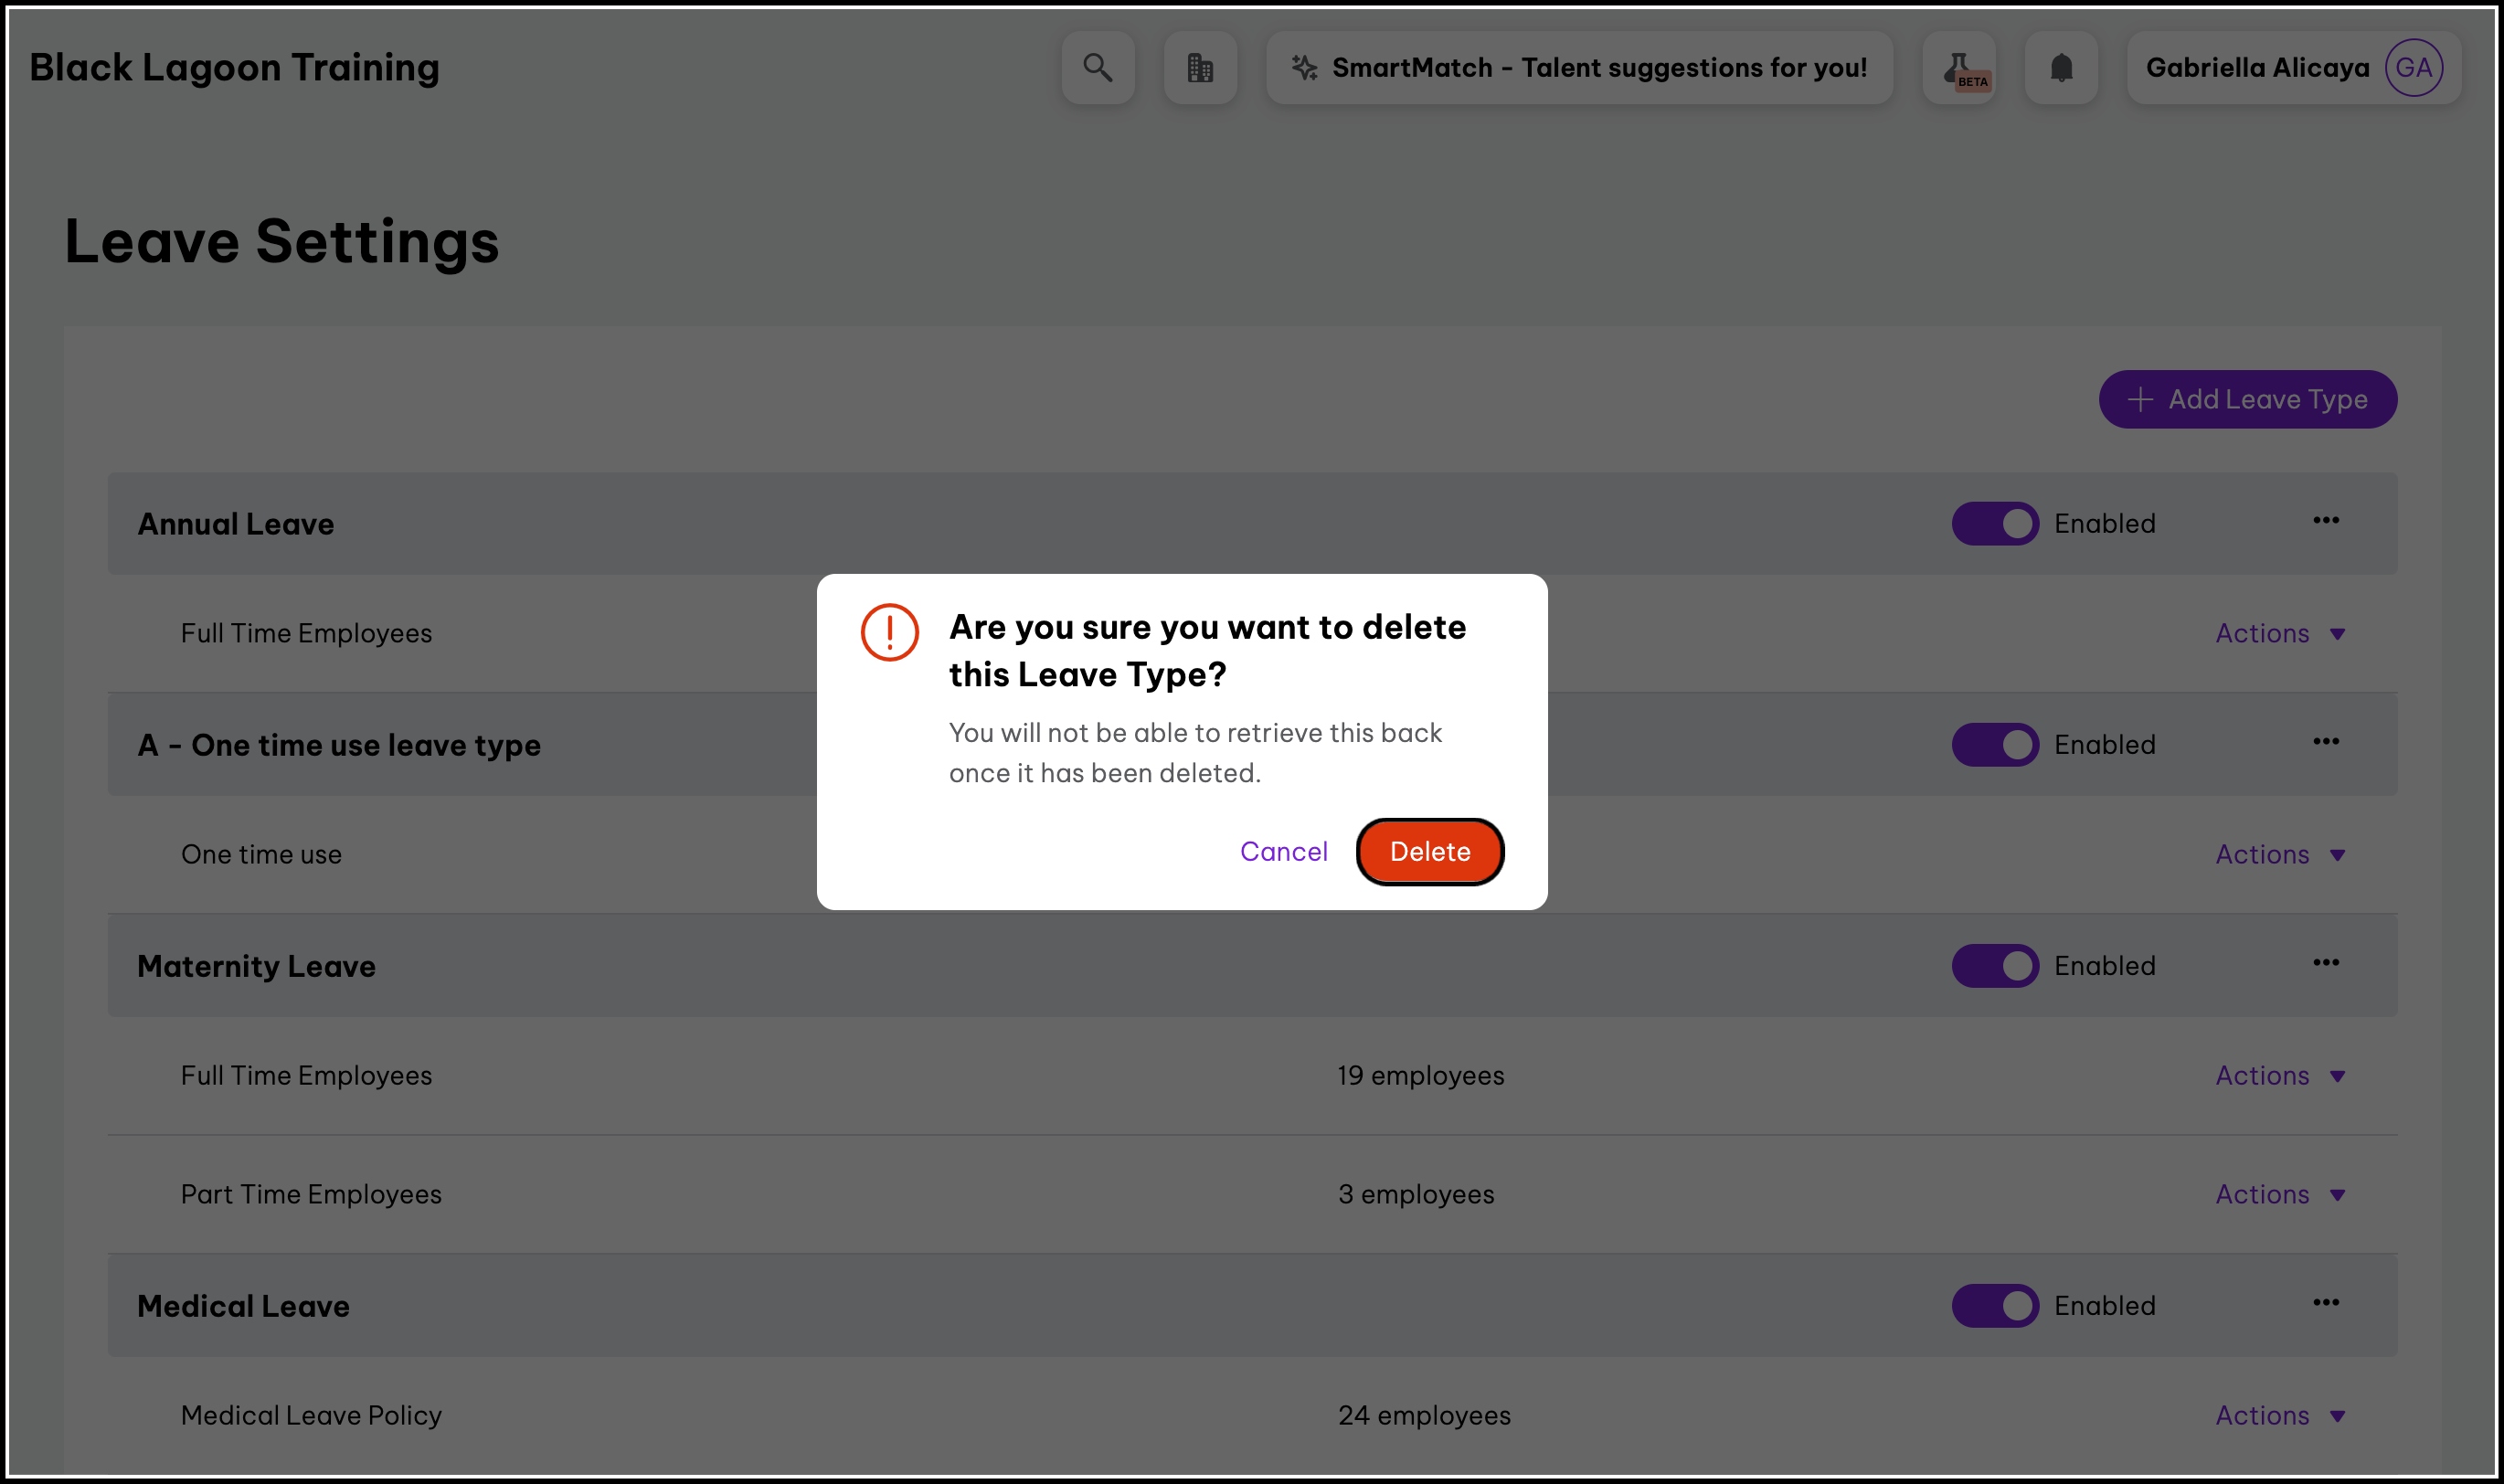Expand Actions for Medical Leave Policy
Viewport: 2504px width, 1484px height.
pyautogui.click(x=2279, y=1416)
